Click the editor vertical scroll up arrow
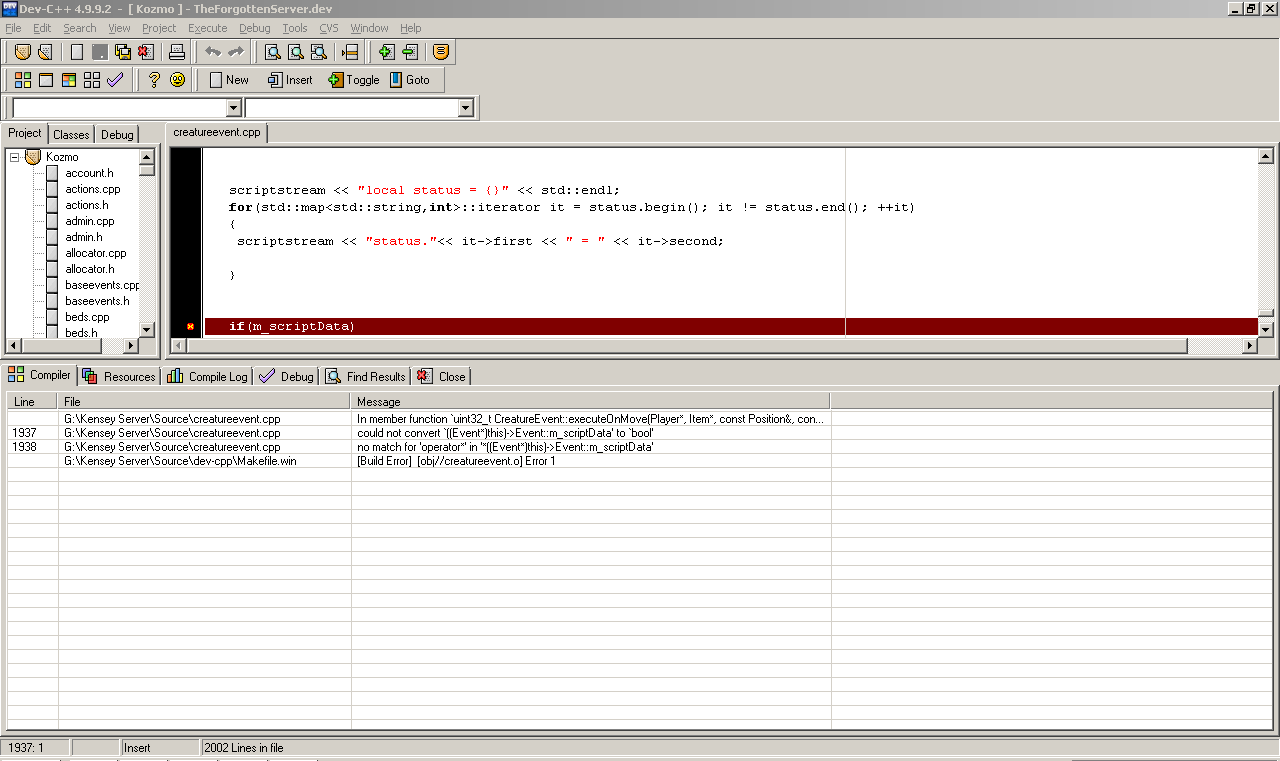1280x761 pixels. (1265, 156)
